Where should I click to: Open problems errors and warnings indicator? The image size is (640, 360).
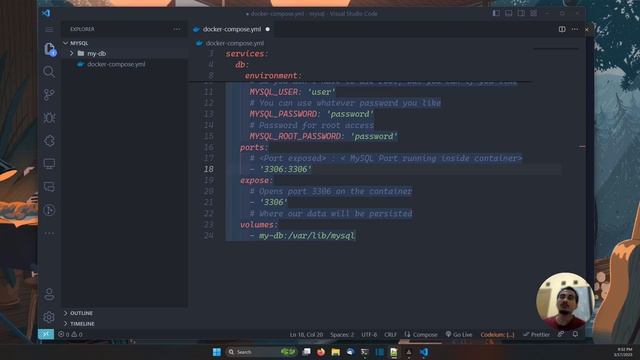(70, 334)
